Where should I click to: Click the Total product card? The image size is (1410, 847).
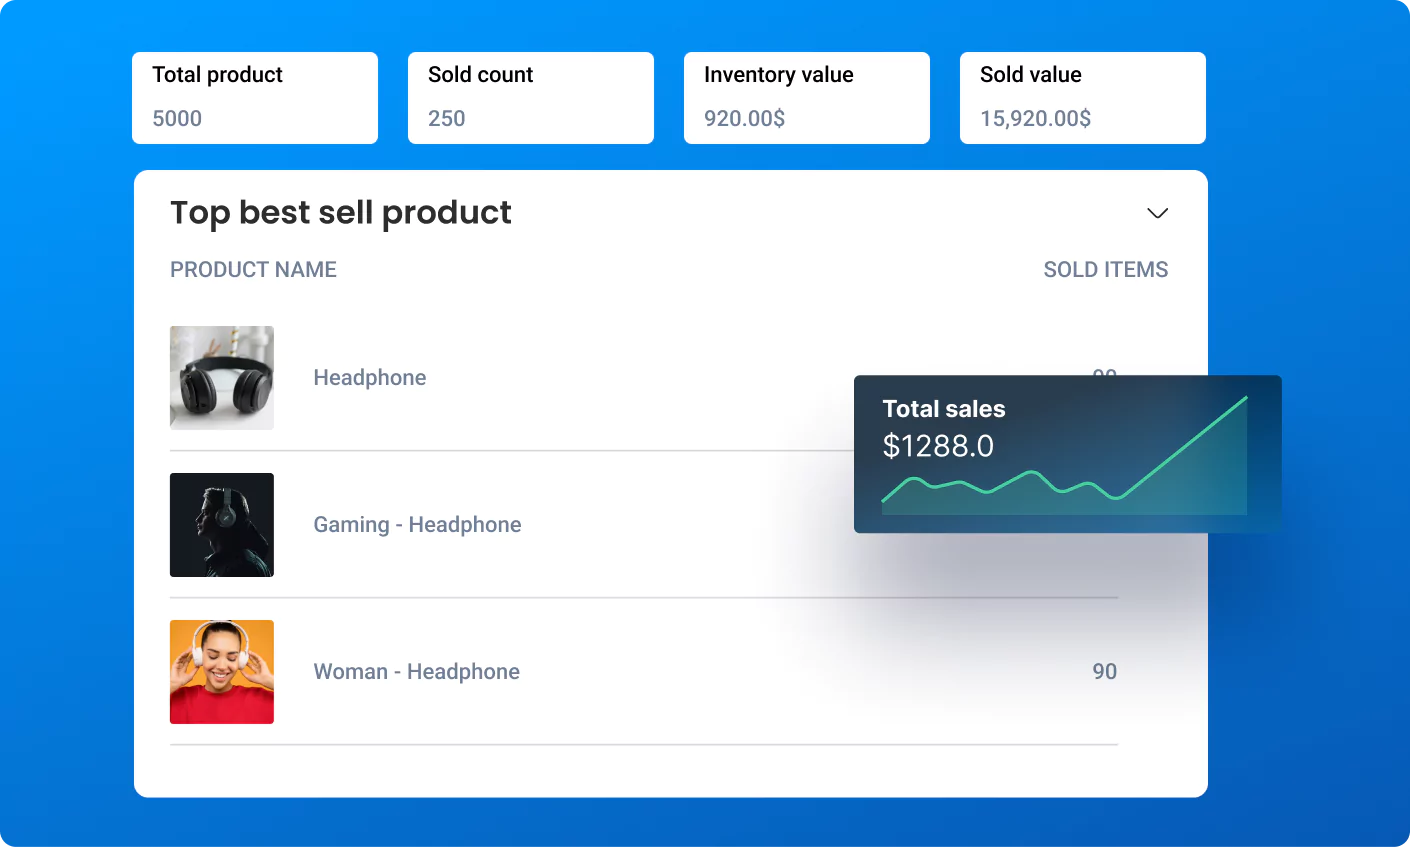coord(255,98)
